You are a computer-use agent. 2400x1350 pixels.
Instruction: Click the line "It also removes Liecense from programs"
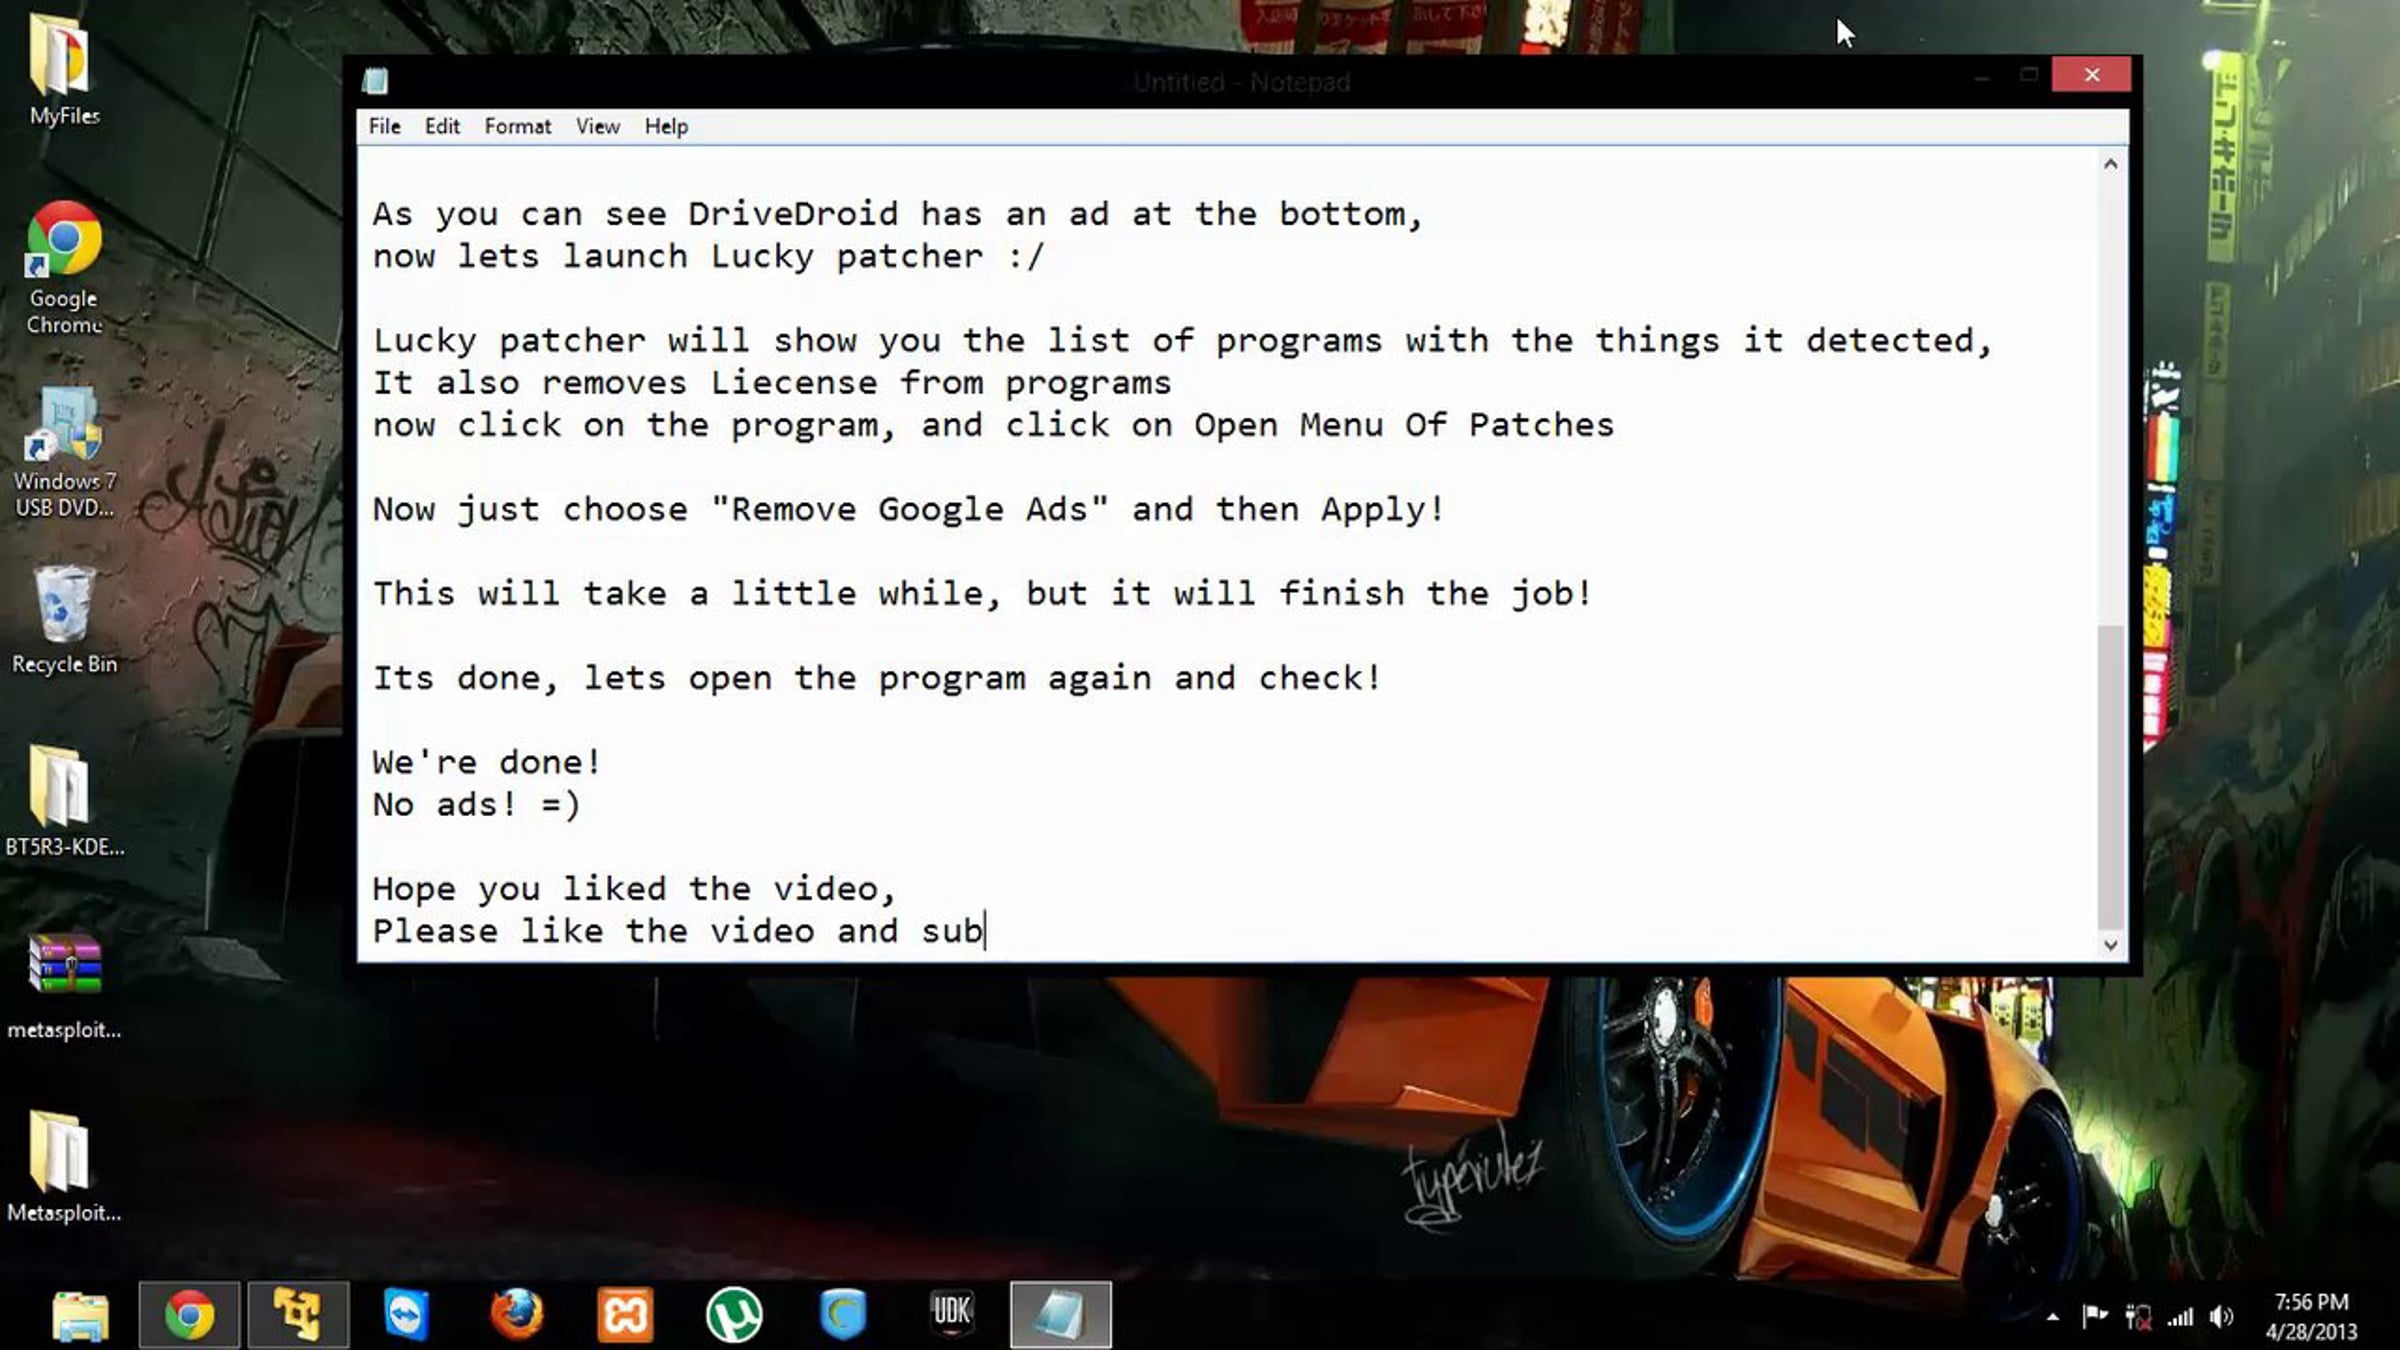pos(771,383)
